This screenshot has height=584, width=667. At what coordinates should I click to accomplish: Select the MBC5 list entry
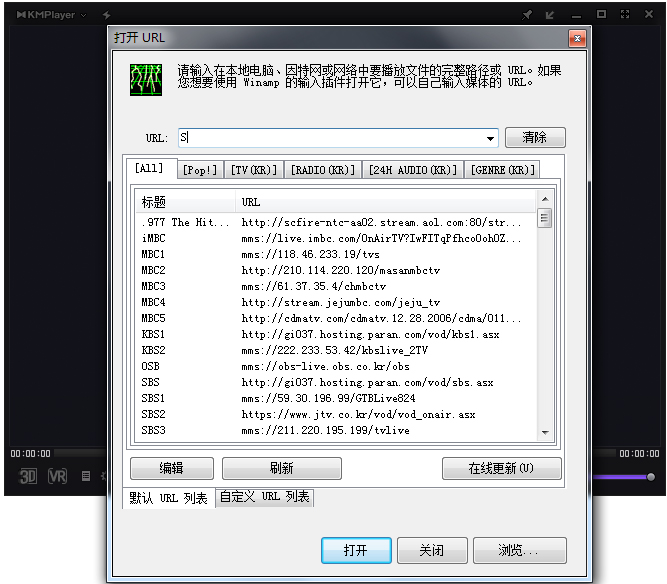336,318
